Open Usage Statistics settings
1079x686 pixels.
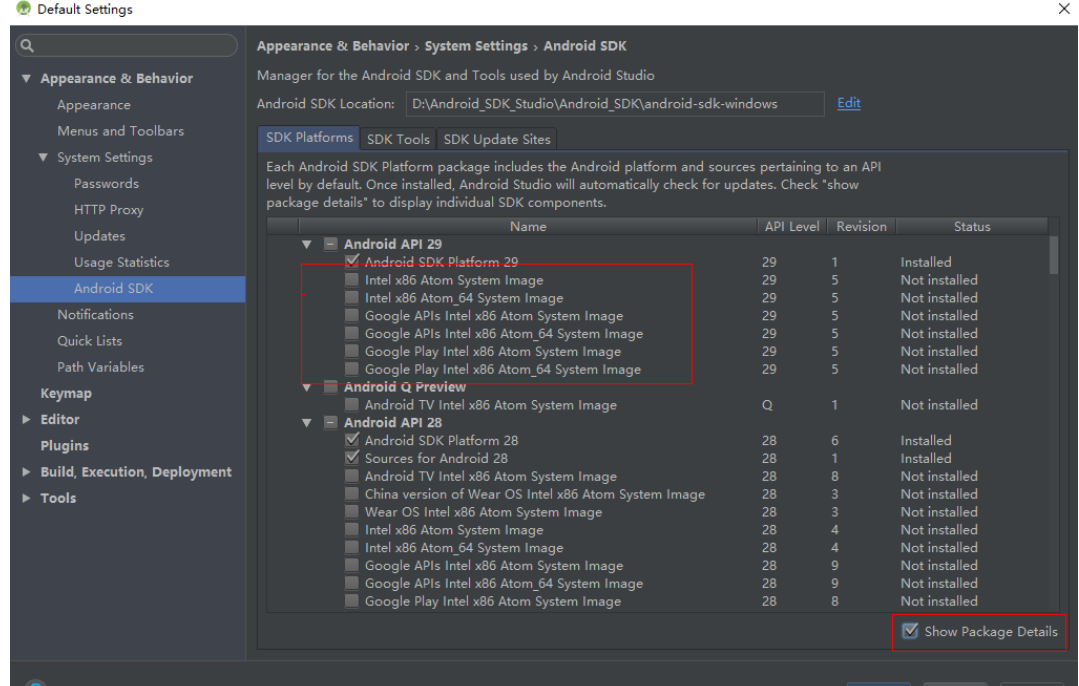coord(121,262)
